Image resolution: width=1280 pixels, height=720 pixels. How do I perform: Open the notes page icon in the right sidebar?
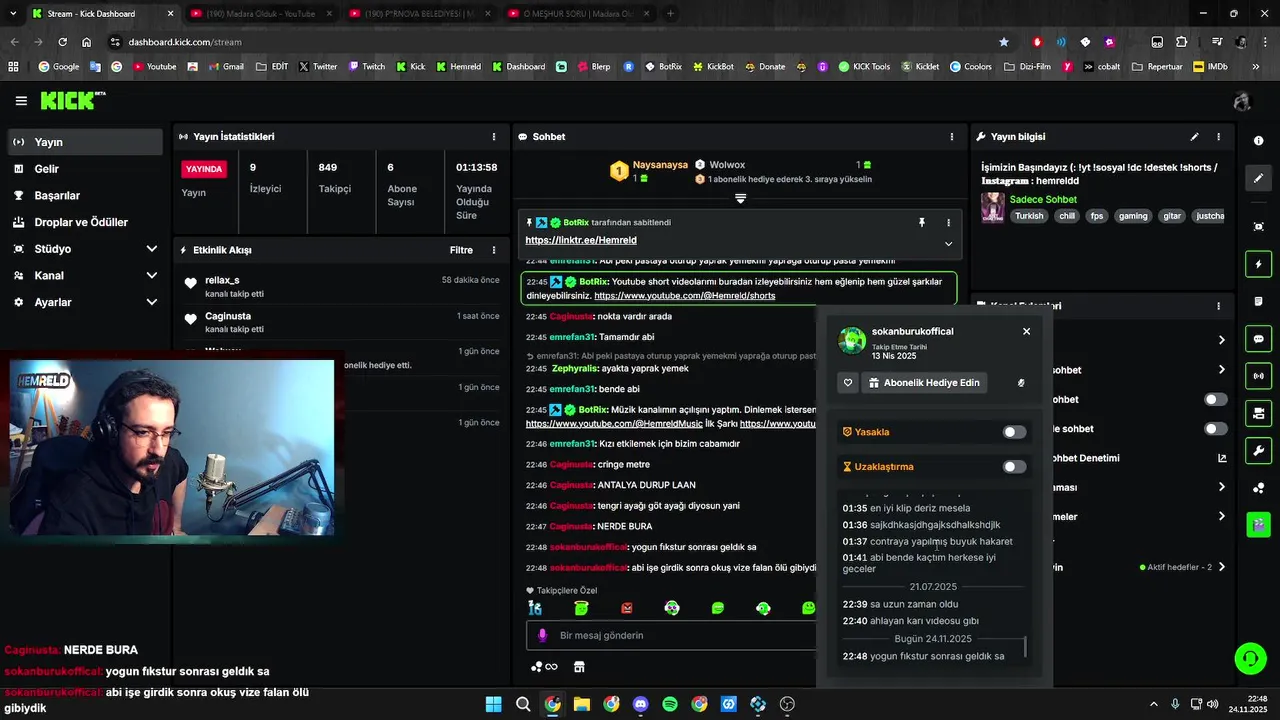pos(1258,302)
